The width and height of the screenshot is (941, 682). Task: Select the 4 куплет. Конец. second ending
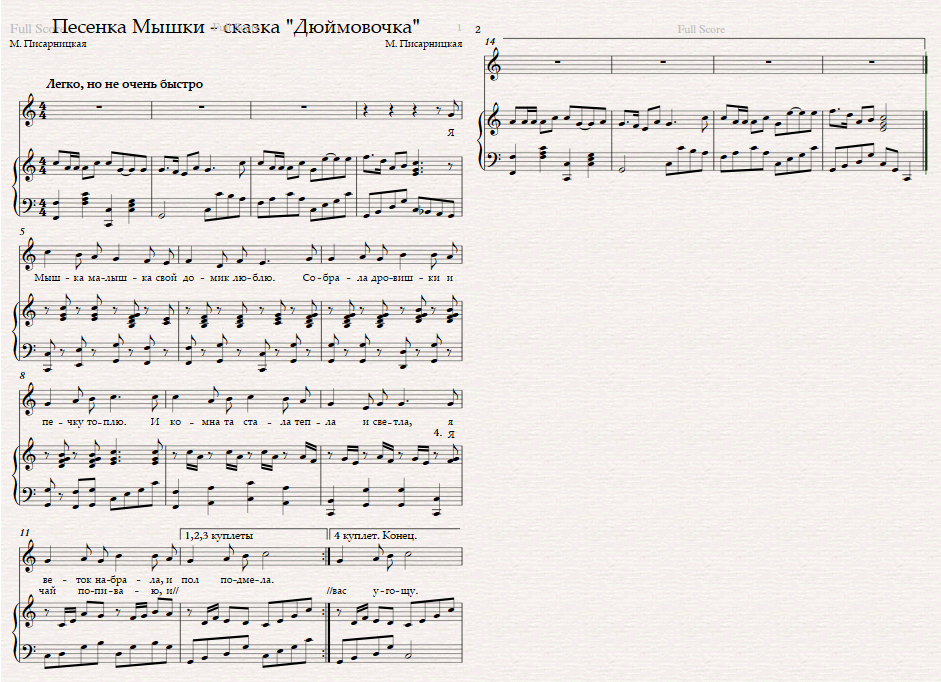pyautogui.click(x=375, y=536)
